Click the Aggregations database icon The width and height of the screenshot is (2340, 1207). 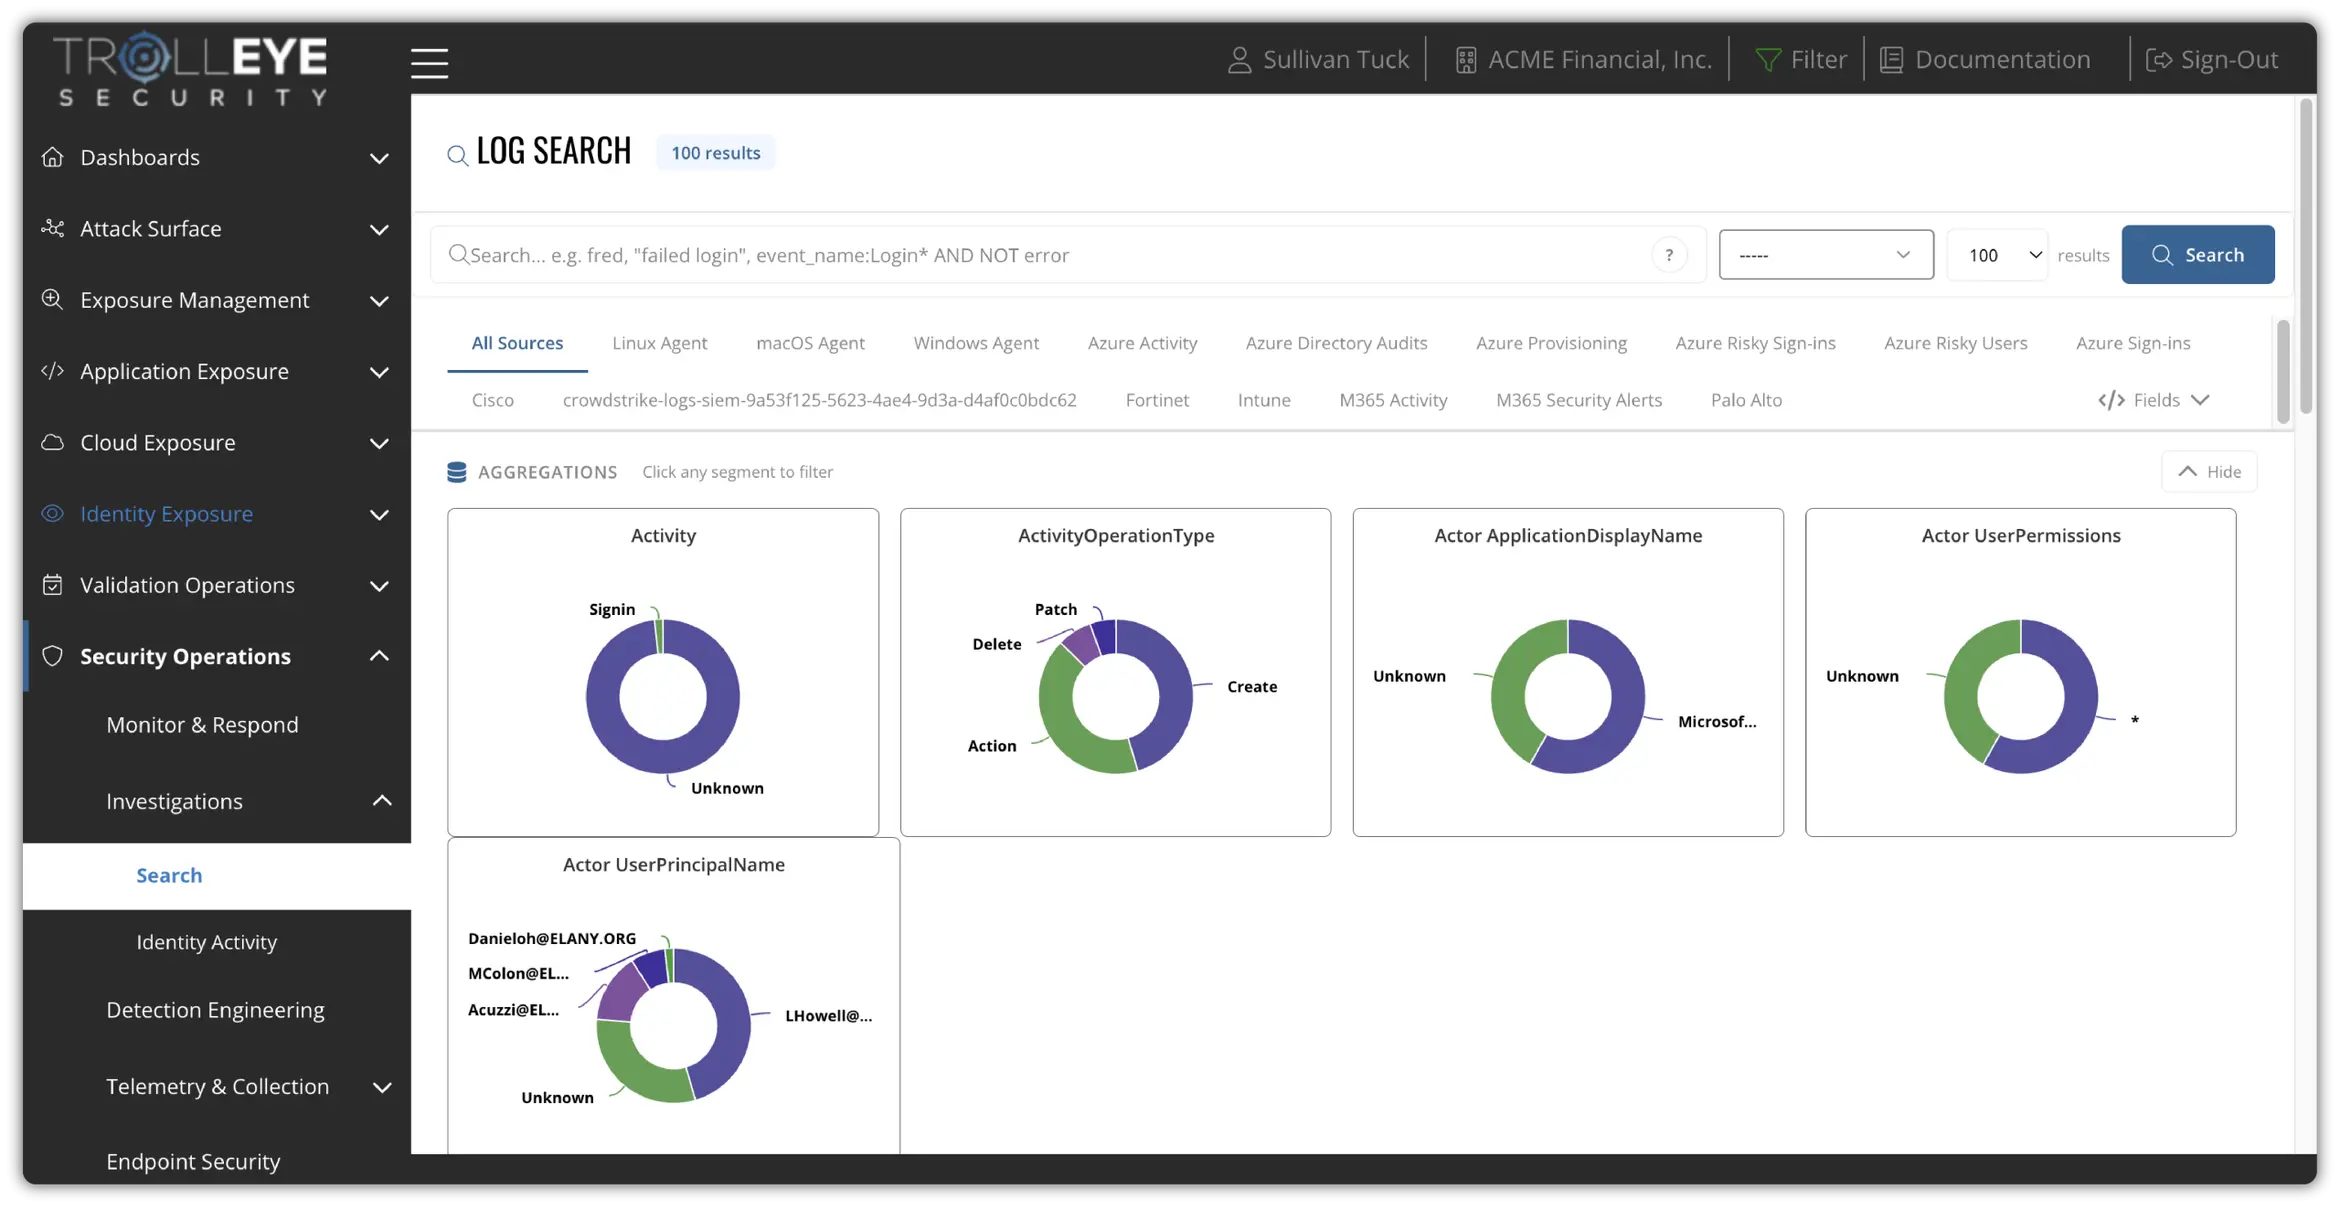pyautogui.click(x=456, y=472)
